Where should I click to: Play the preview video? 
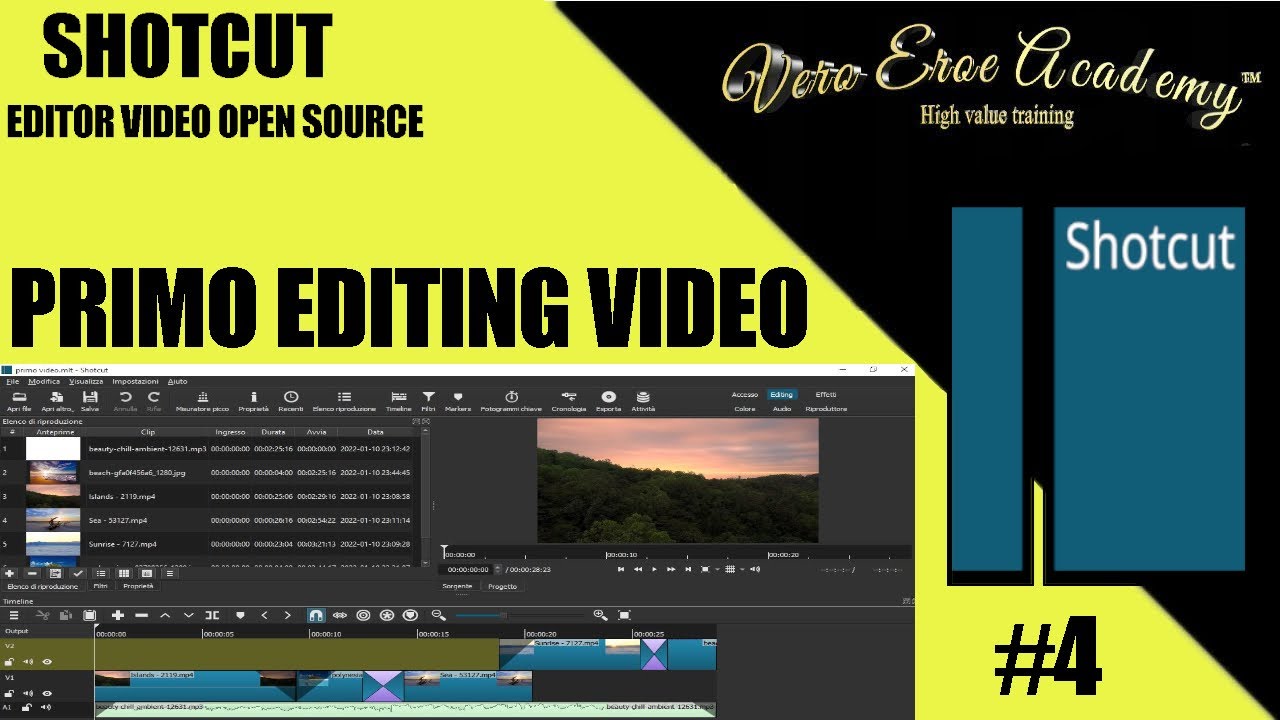tap(654, 569)
